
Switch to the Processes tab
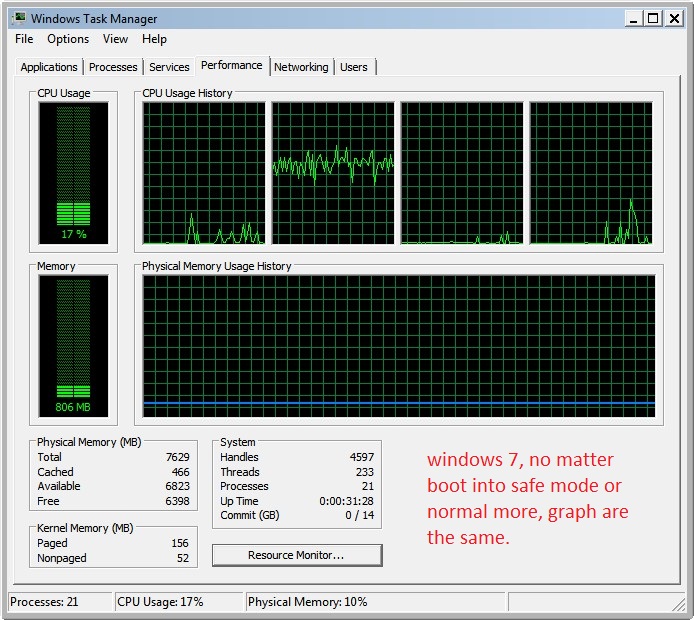click(113, 67)
